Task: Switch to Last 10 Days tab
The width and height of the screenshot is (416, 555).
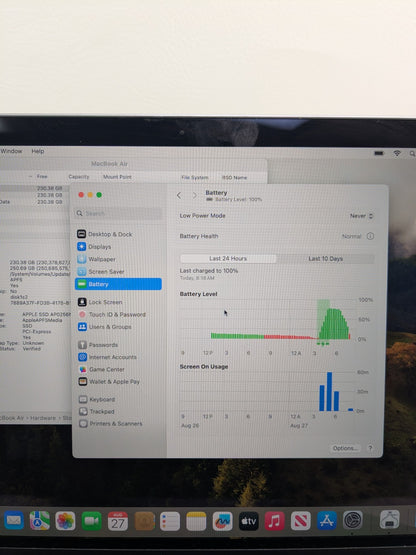Action: click(325, 259)
